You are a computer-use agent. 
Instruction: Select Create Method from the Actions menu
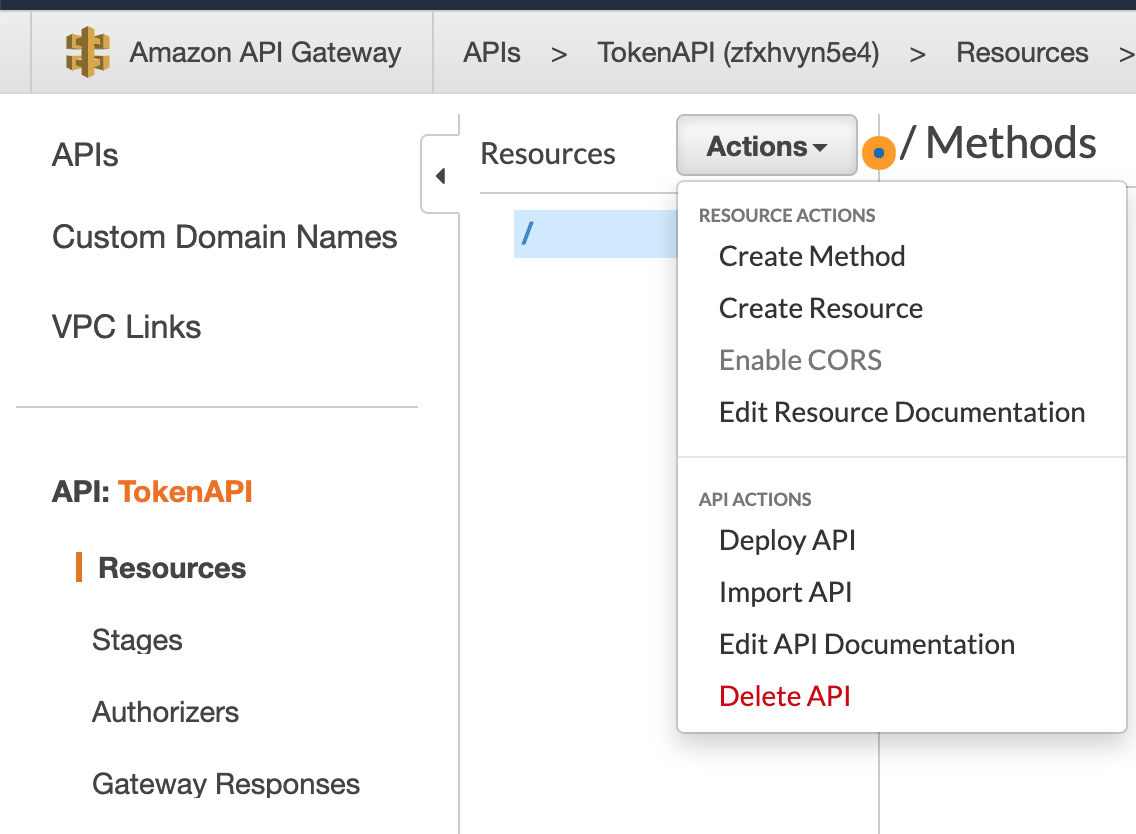811,256
